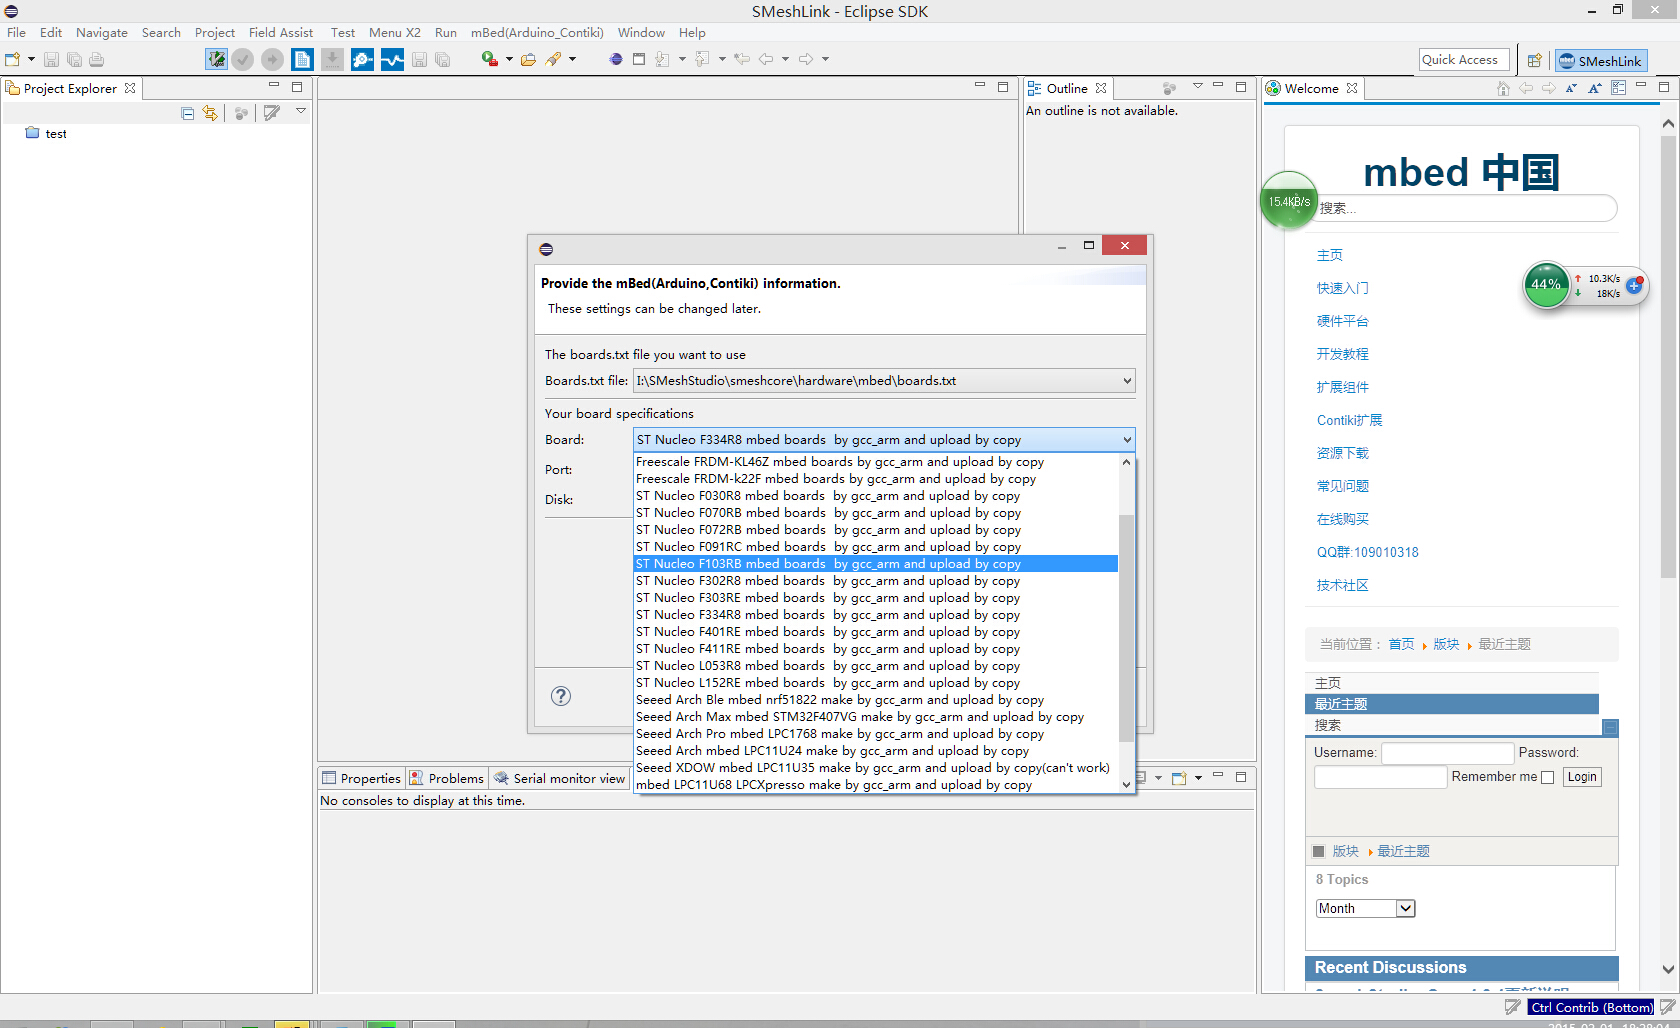Open the Field Assist menu

pos(281,33)
